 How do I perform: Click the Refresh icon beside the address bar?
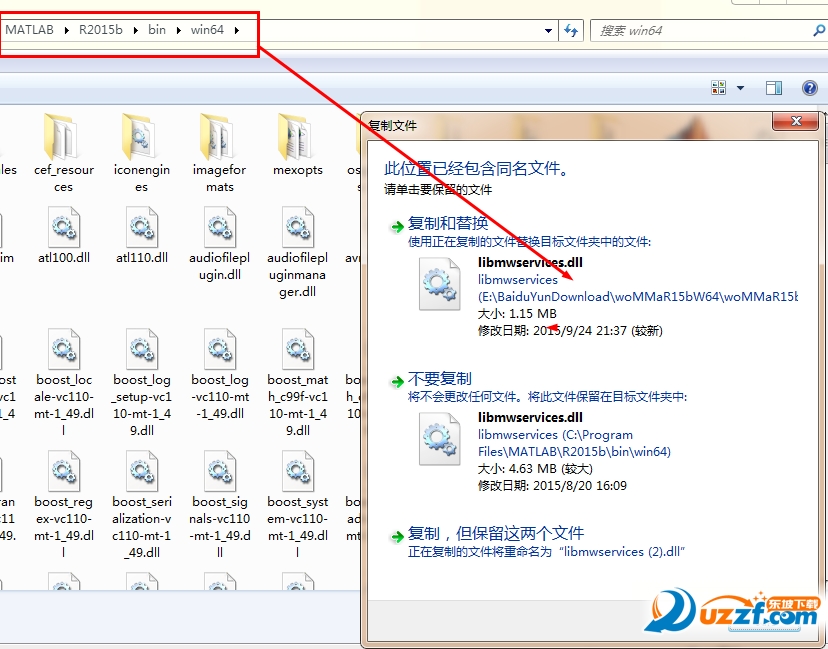570,30
